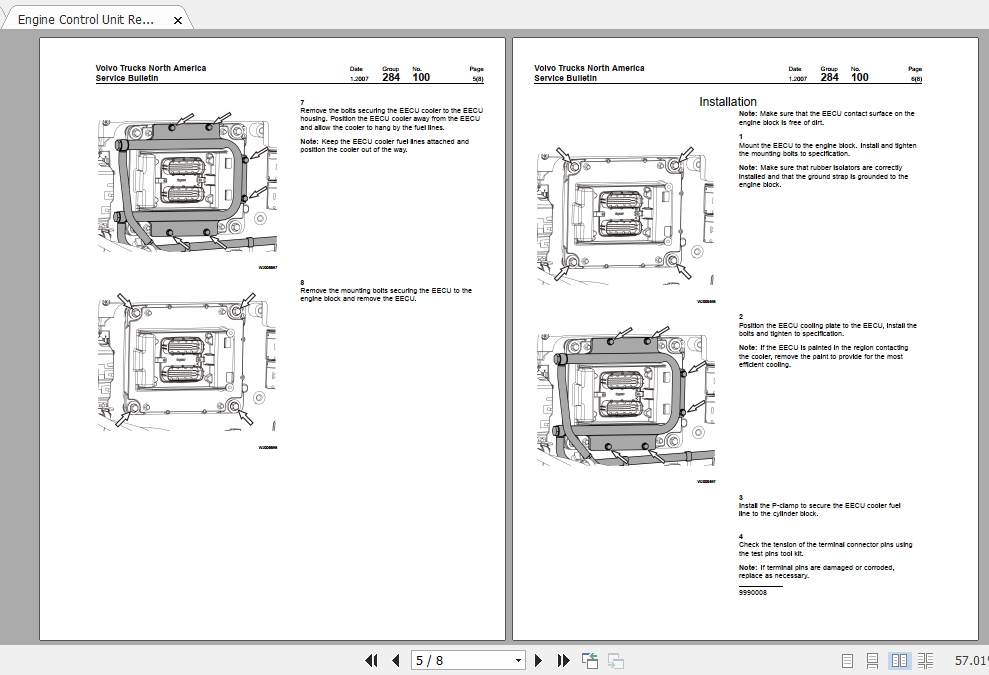Switch to single page view
The width and height of the screenshot is (989, 675).
[x=847, y=660]
